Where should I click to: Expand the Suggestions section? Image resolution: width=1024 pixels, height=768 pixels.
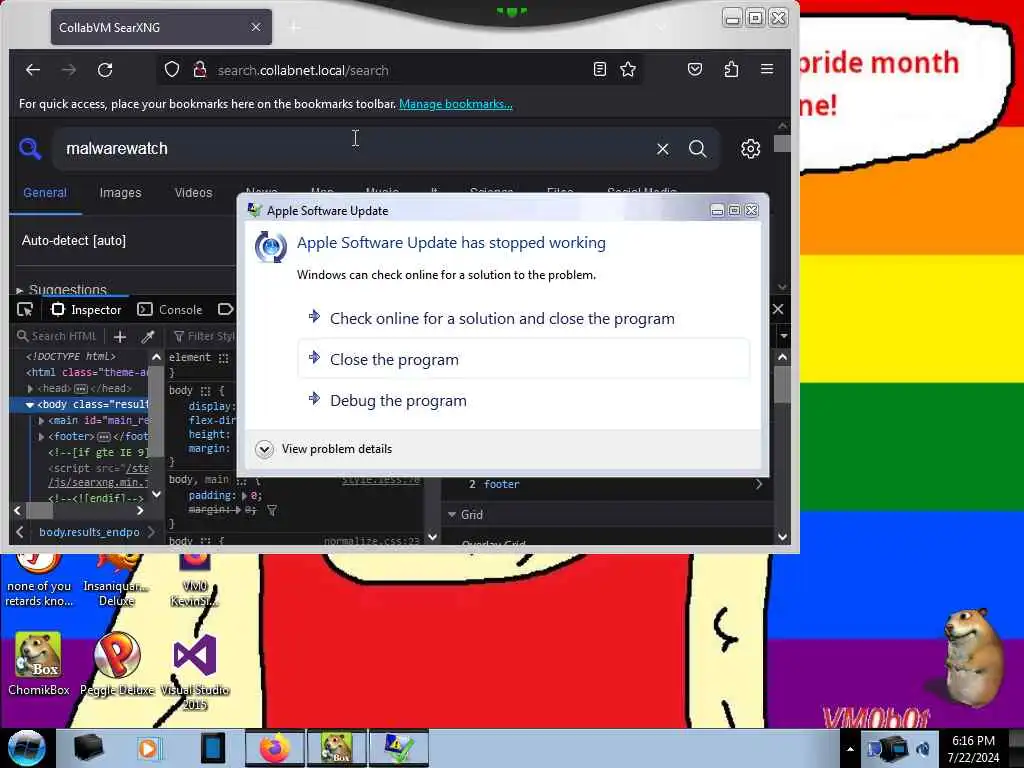tap(62, 289)
